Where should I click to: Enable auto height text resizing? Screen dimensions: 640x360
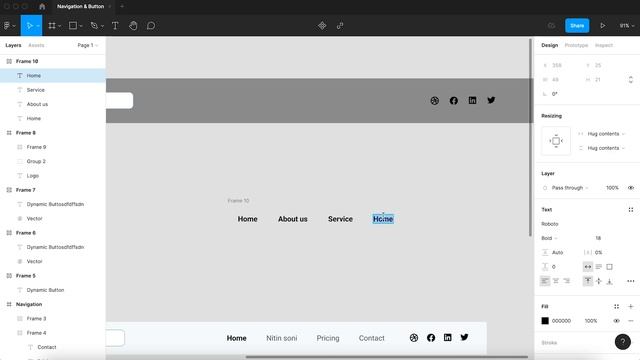point(599,267)
